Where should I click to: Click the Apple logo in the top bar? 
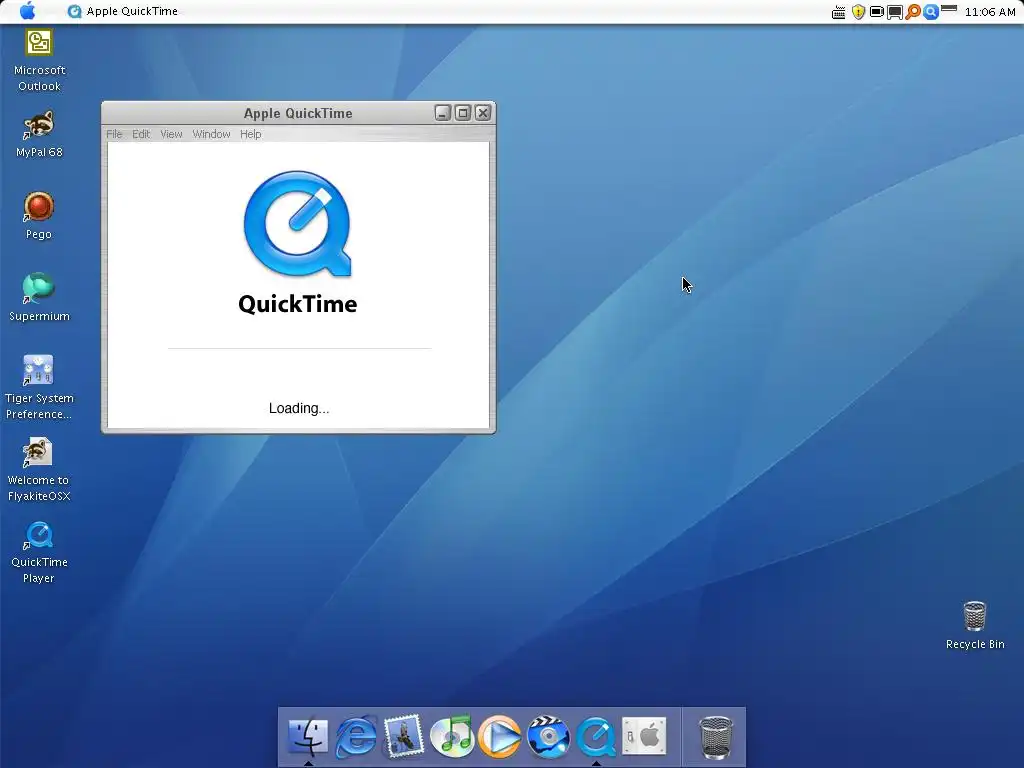coord(27,11)
